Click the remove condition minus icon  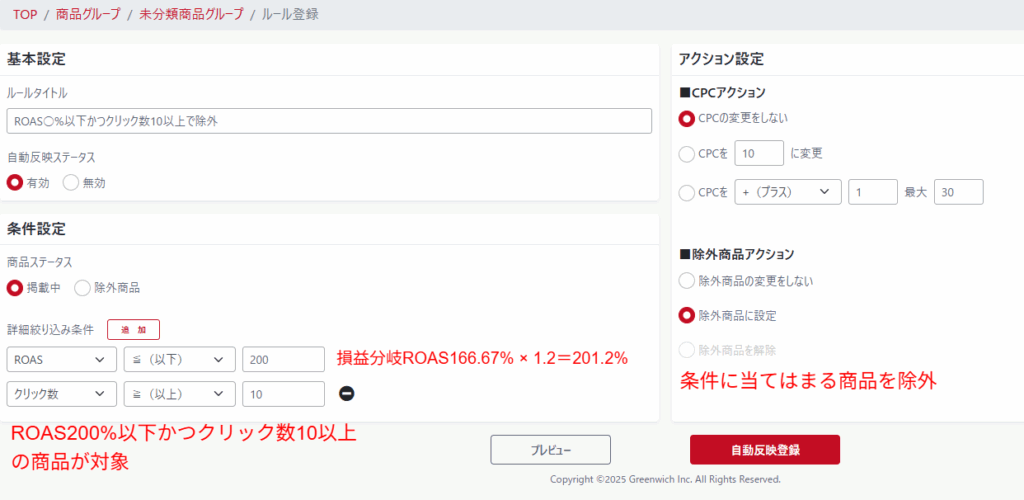[x=347, y=394]
